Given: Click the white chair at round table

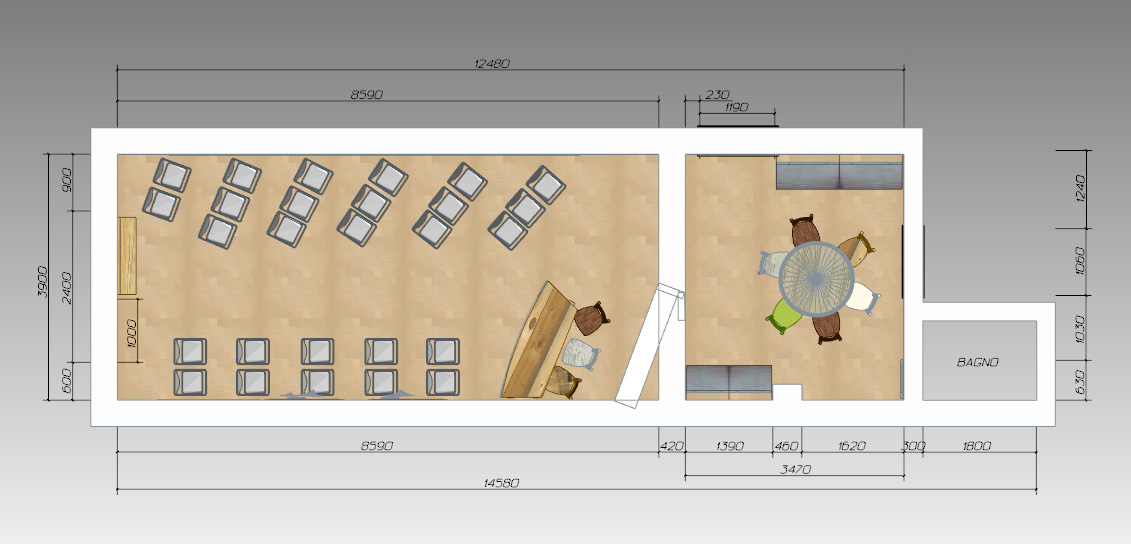Looking at the screenshot, I should [x=861, y=298].
